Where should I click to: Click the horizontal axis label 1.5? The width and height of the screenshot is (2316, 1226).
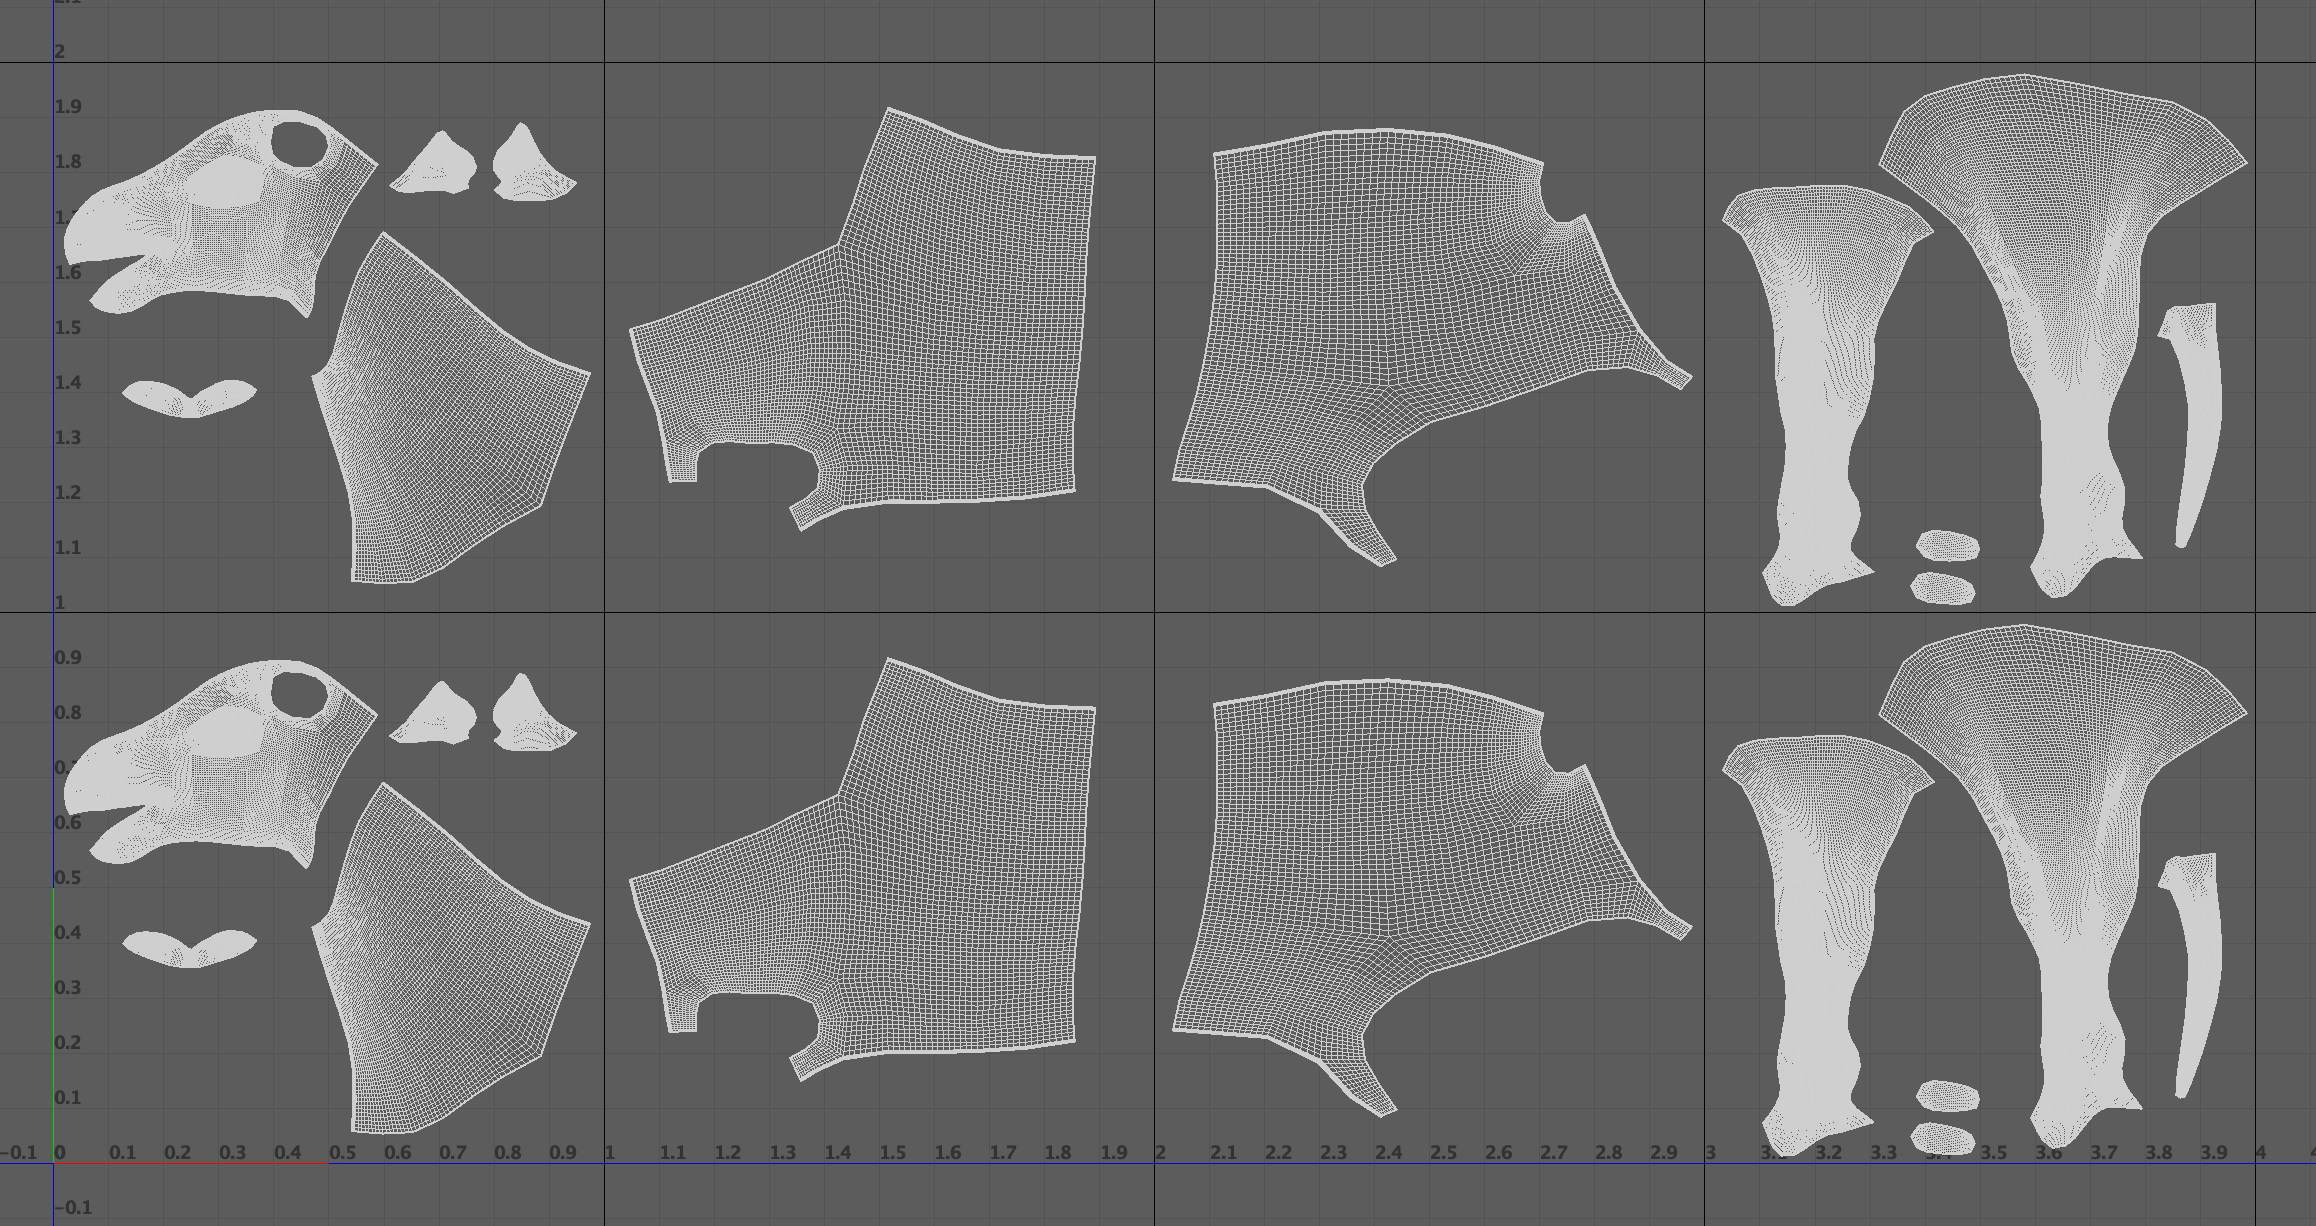(892, 1153)
